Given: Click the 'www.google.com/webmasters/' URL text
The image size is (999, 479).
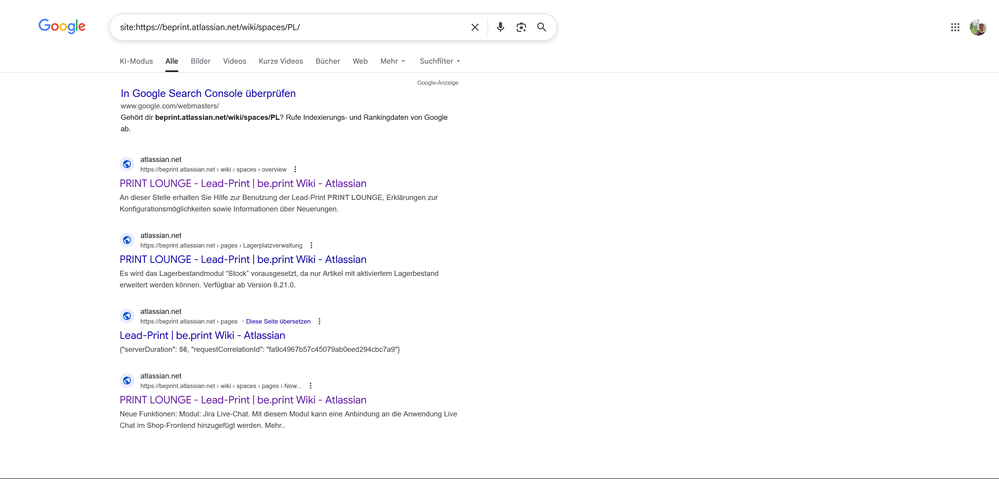Looking at the screenshot, I should tap(169, 106).
